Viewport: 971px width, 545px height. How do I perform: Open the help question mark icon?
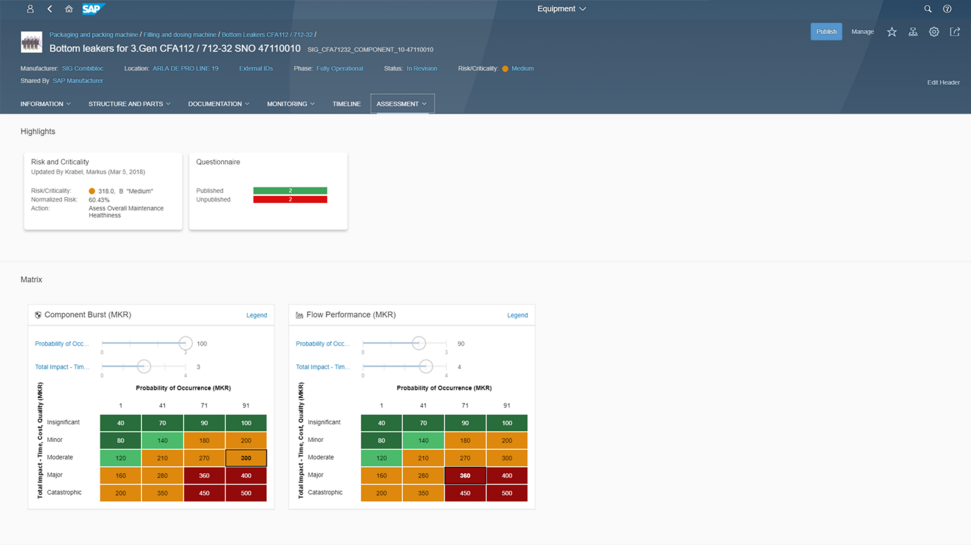click(x=947, y=9)
